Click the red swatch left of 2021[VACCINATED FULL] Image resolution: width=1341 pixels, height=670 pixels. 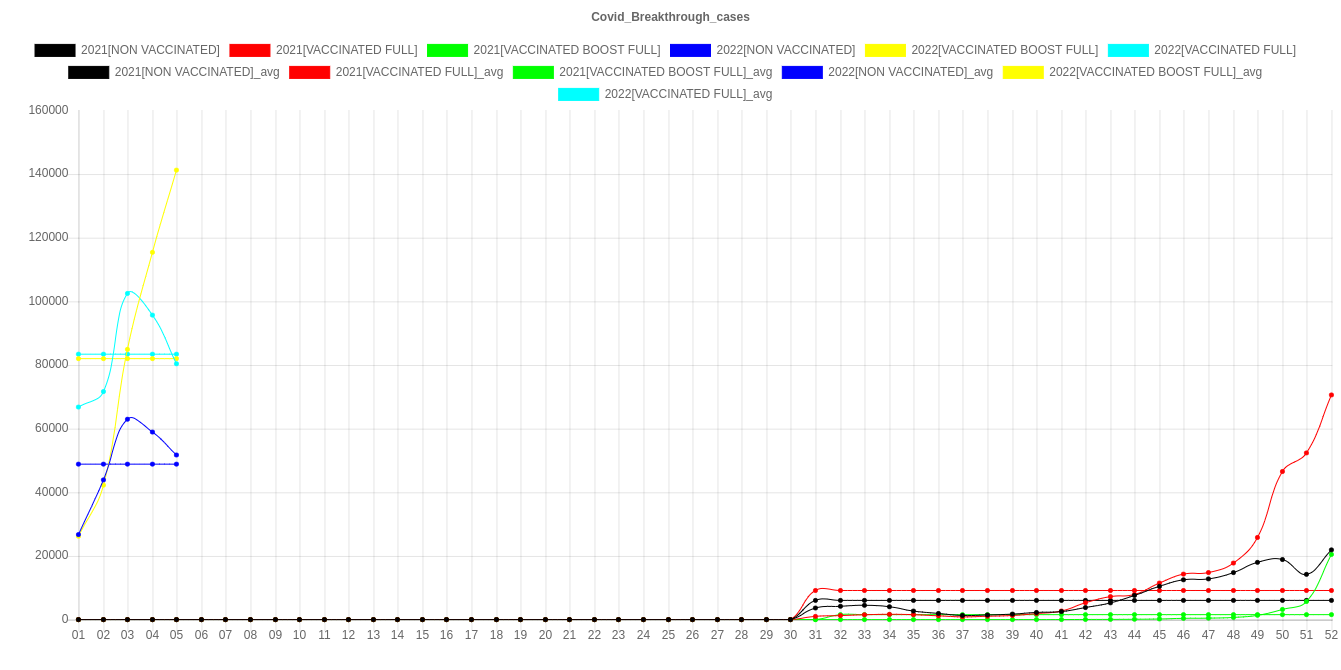point(250,50)
